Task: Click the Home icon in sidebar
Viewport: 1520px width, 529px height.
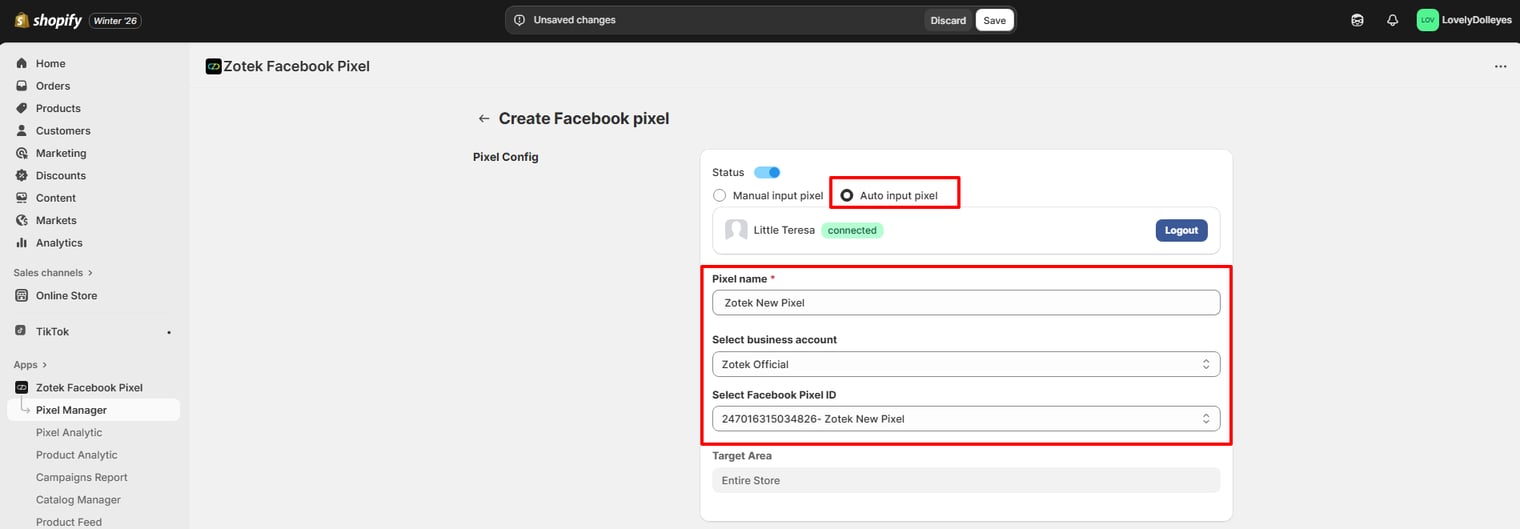Action: click(x=22, y=63)
